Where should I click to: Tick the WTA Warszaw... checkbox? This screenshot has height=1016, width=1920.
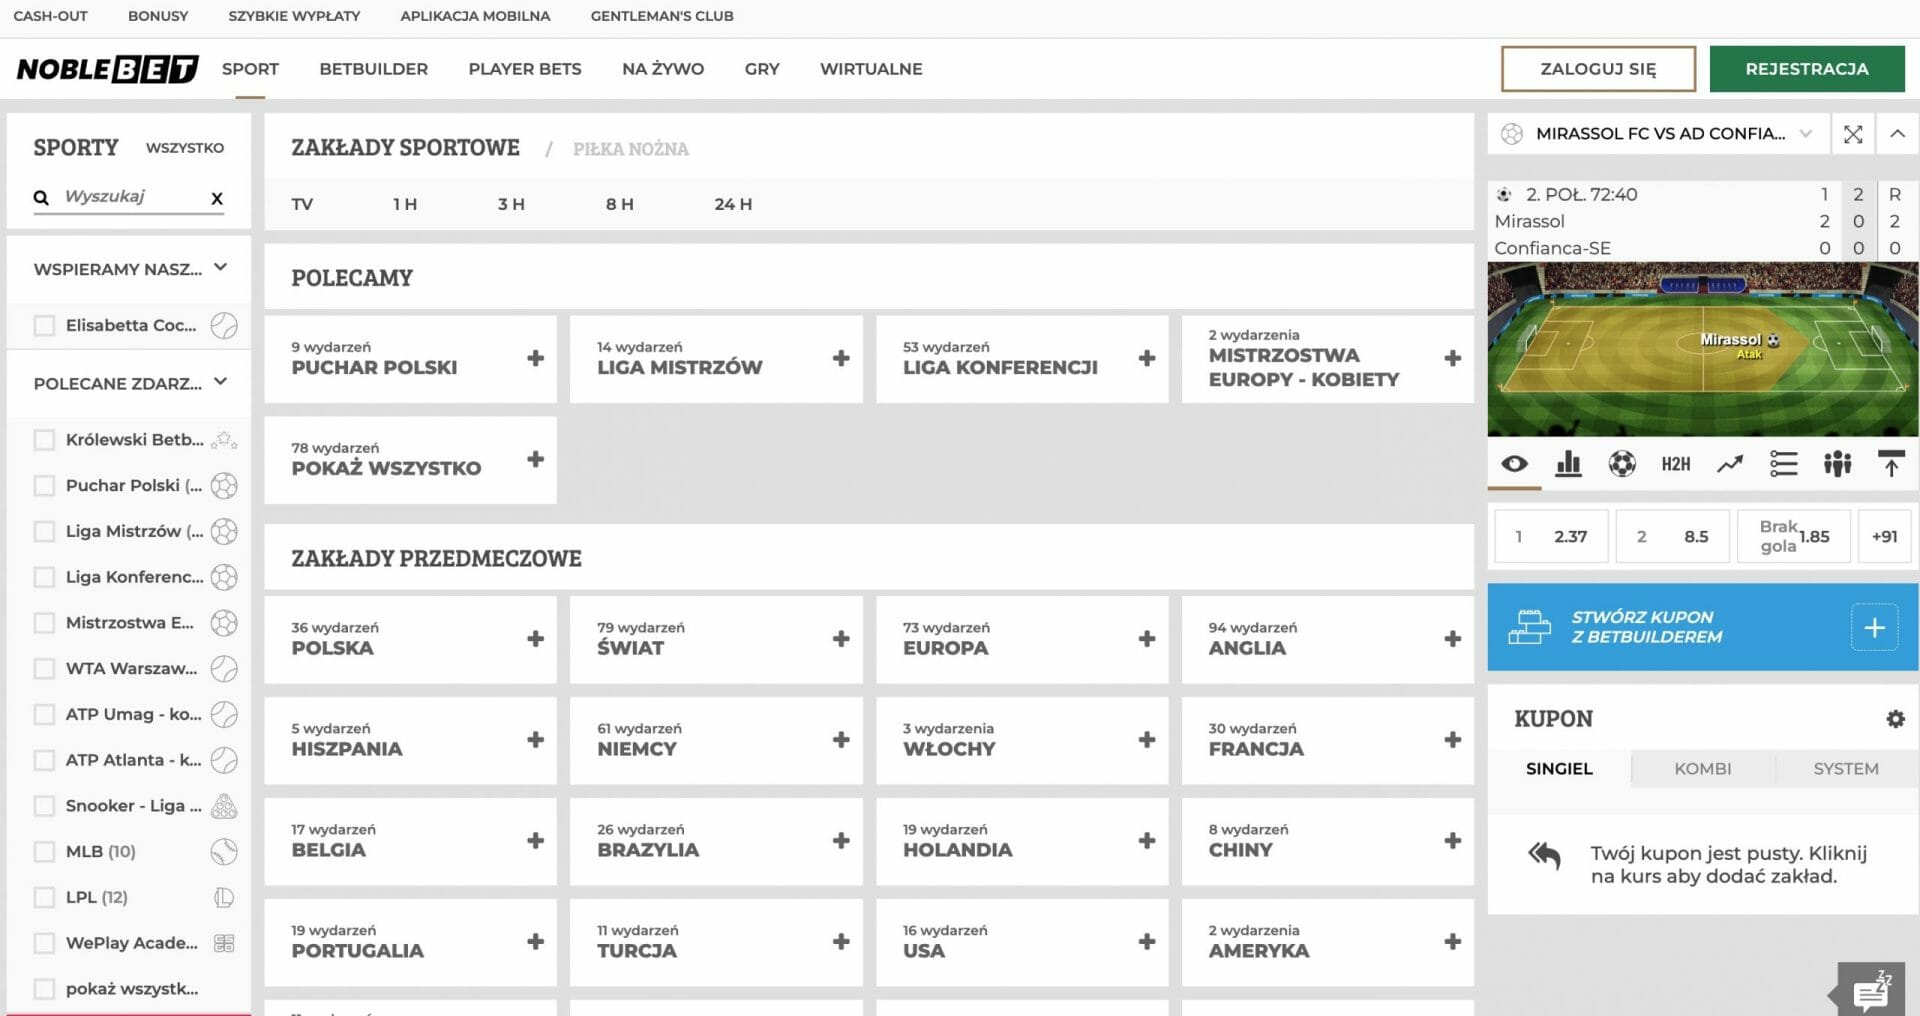click(x=44, y=669)
